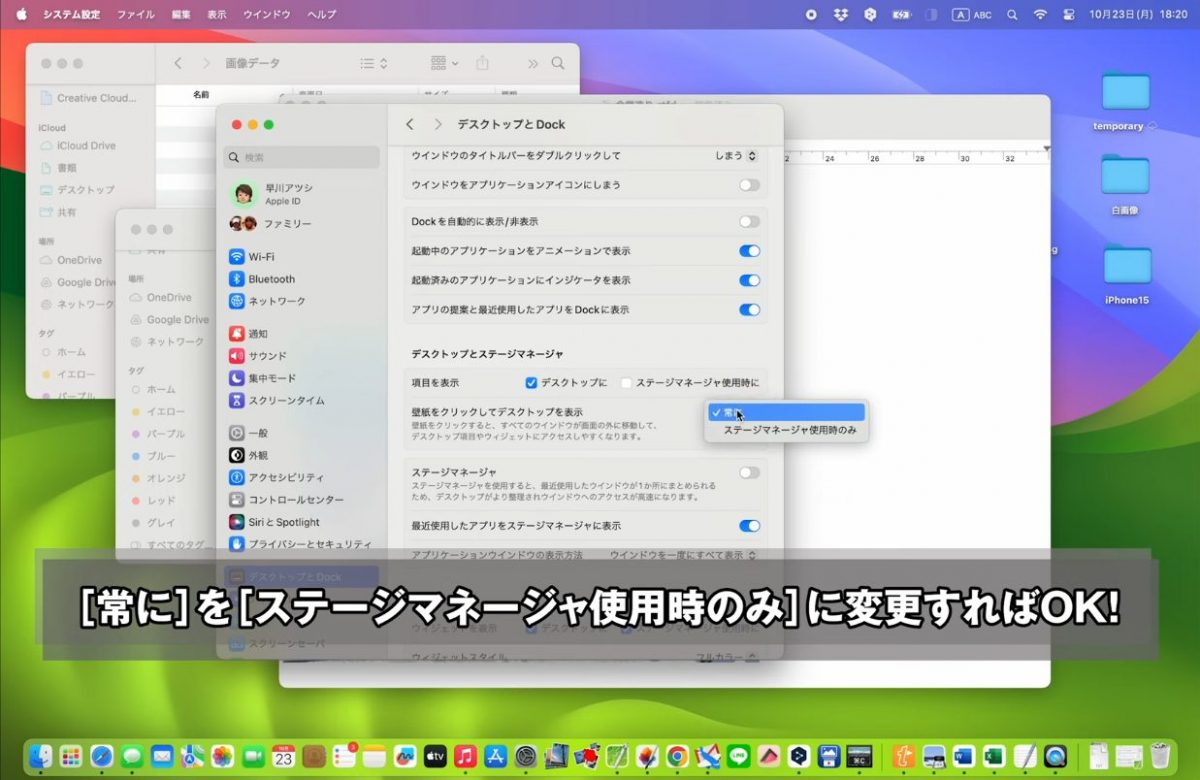Screen dimensions: 1200x780
Task: Open Google Chrome from the Dock
Action: pyautogui.click(x=677, y=756)
